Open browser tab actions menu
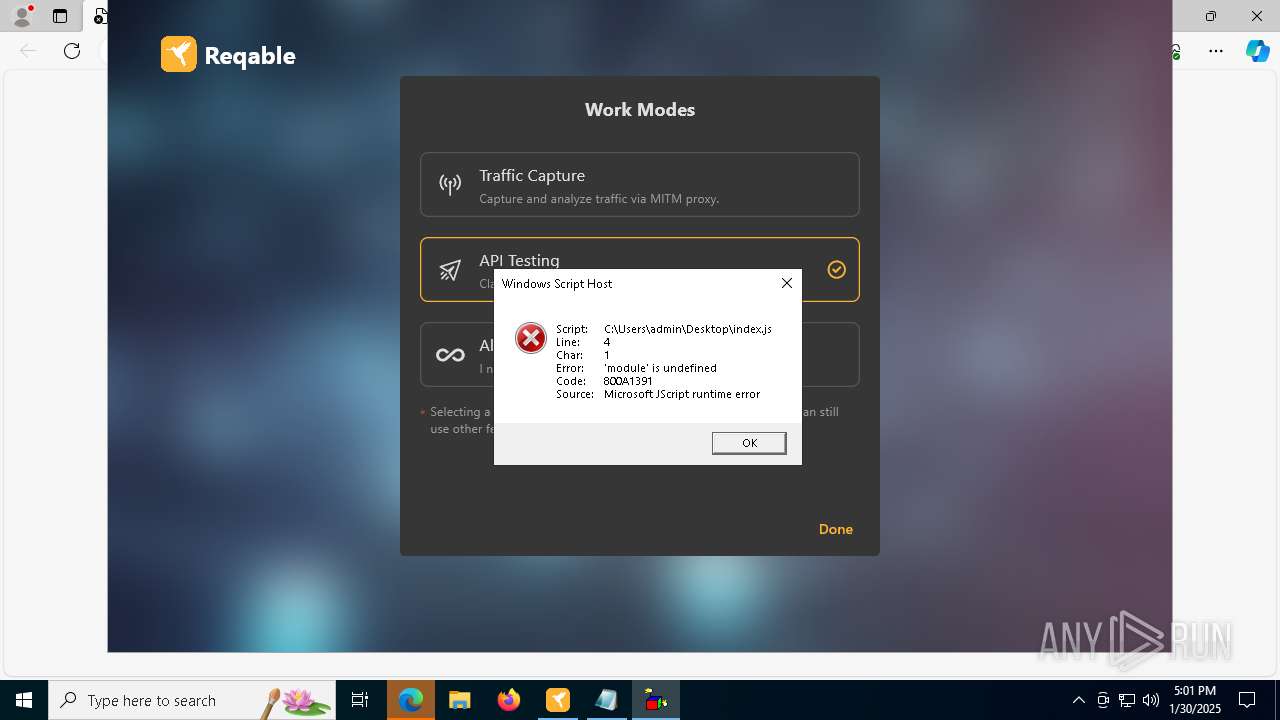 pos(60,16)
